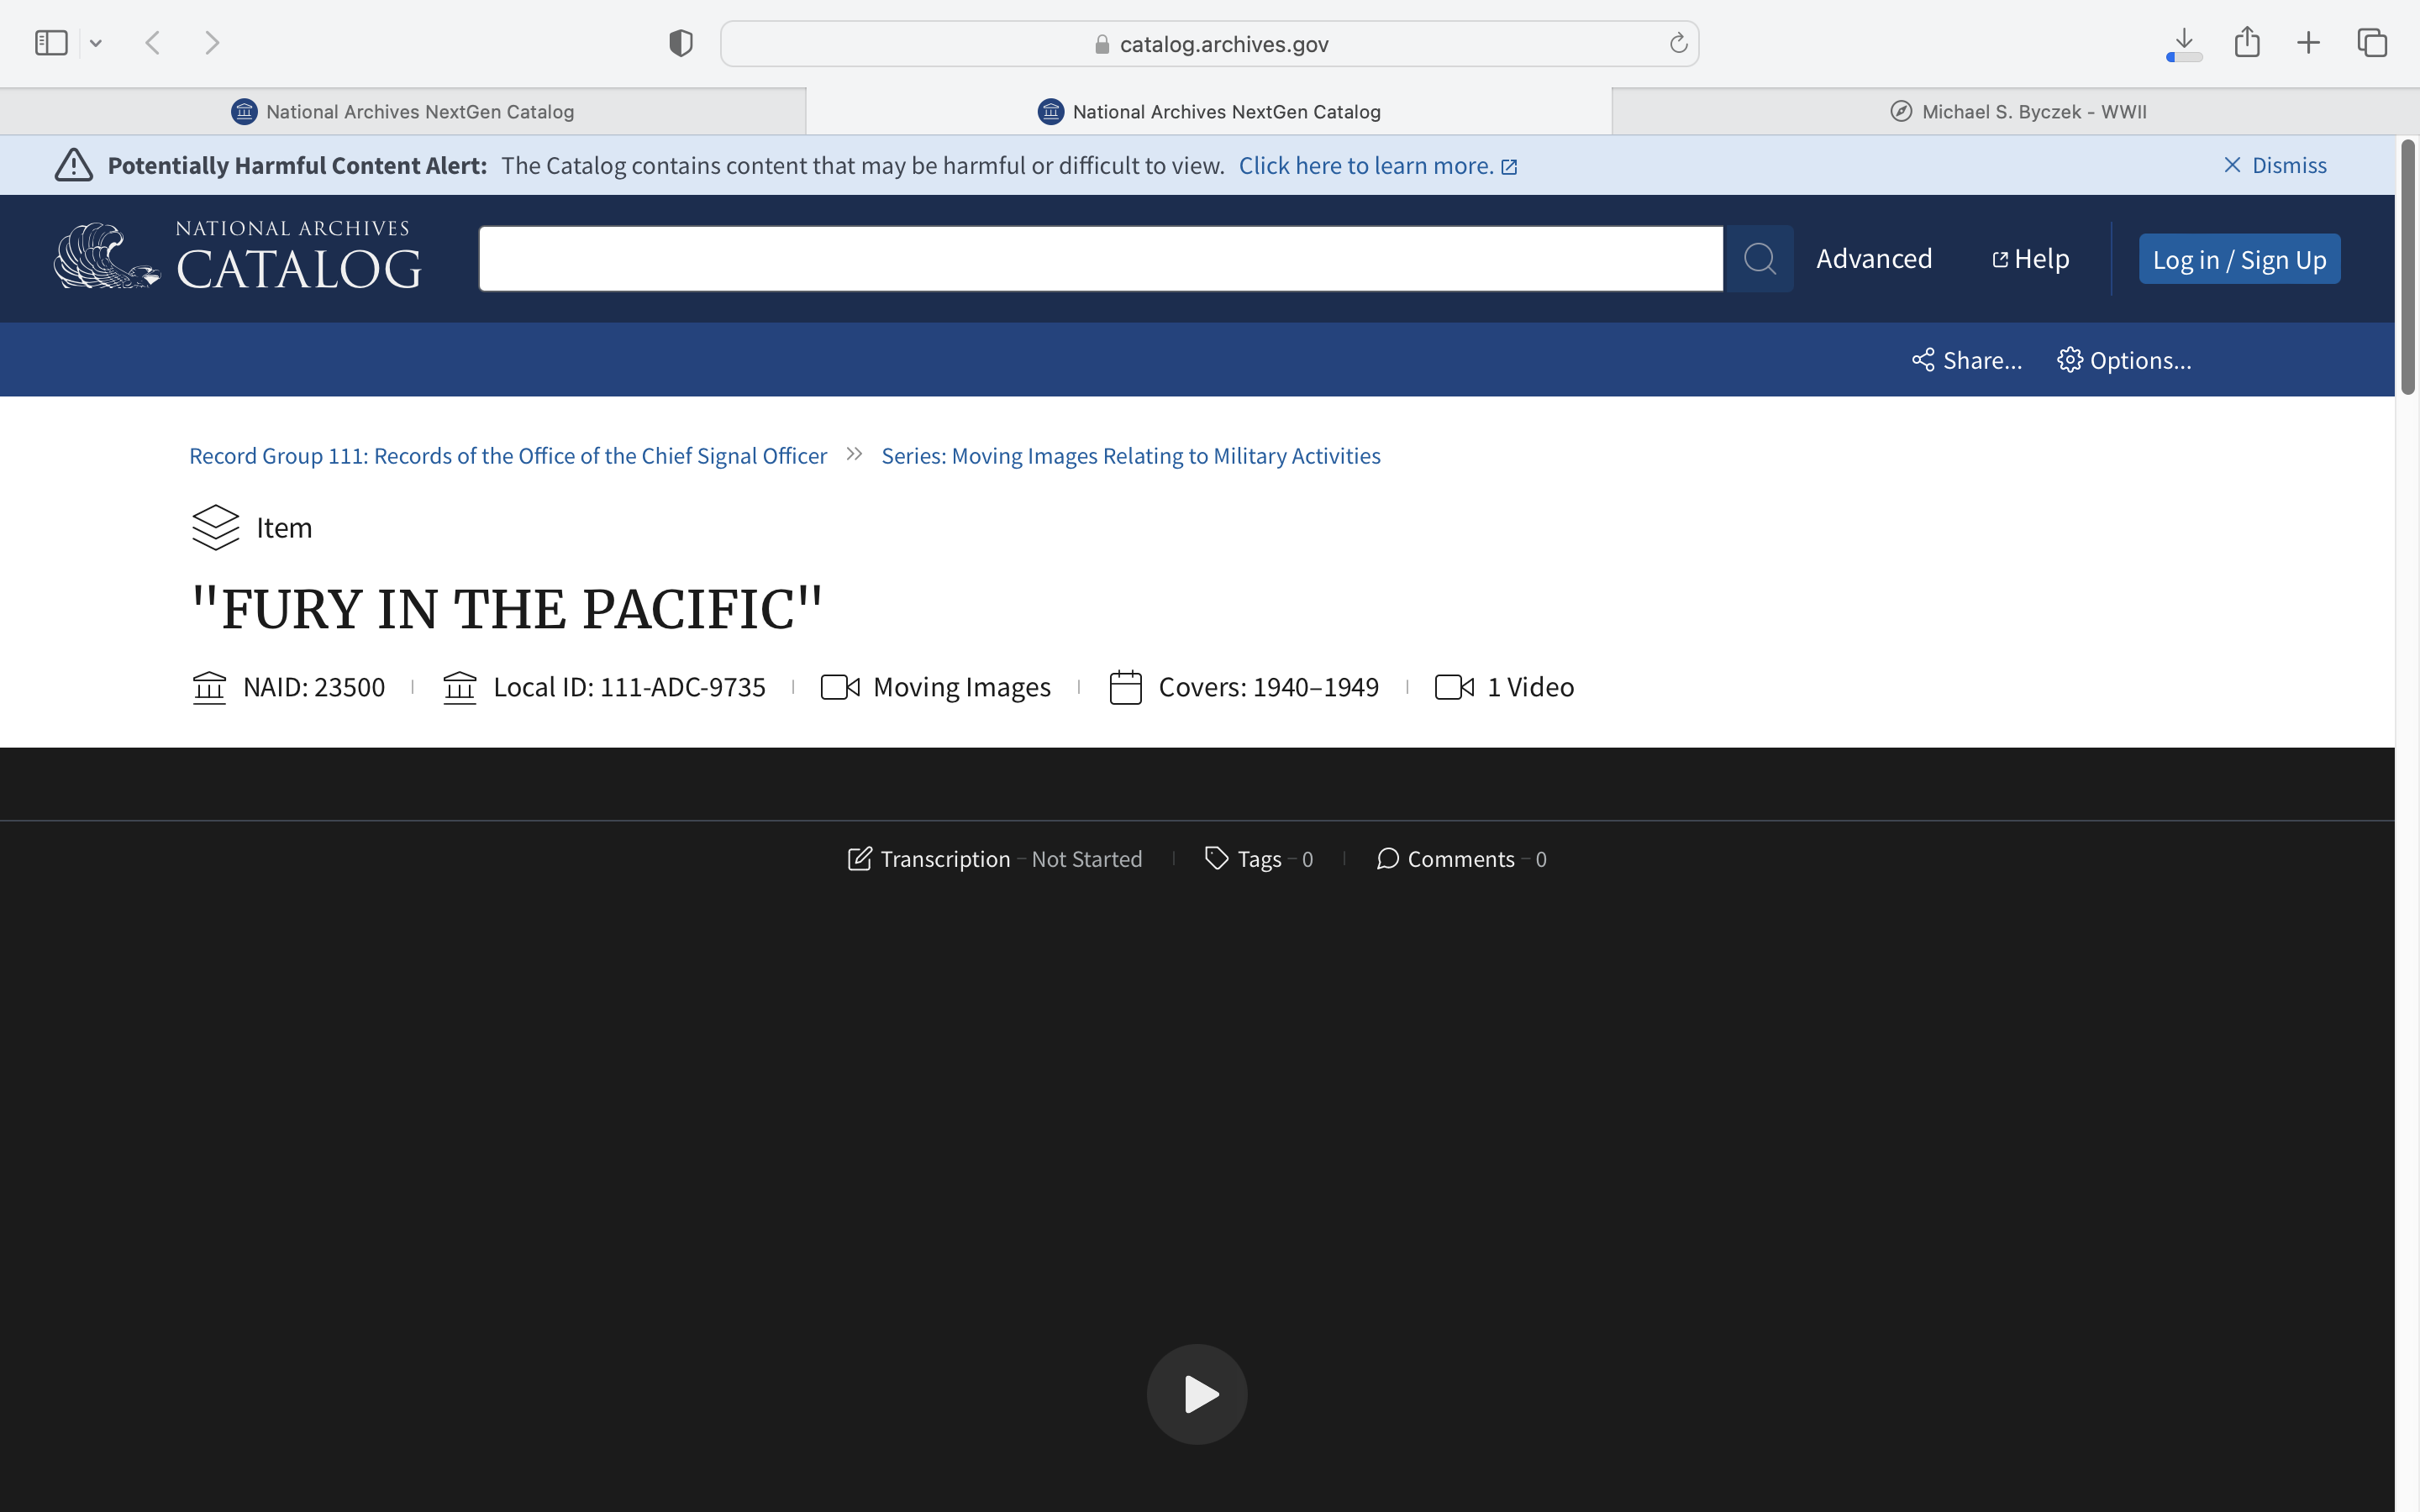
Task: Open a new tab with plus
Action: point(2308,43)
